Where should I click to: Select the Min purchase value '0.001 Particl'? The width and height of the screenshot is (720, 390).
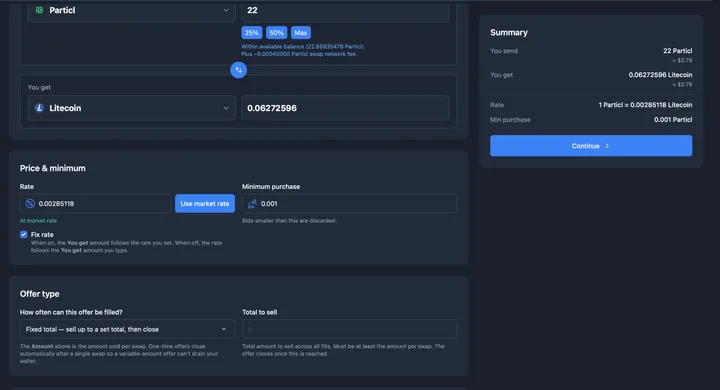673,119
